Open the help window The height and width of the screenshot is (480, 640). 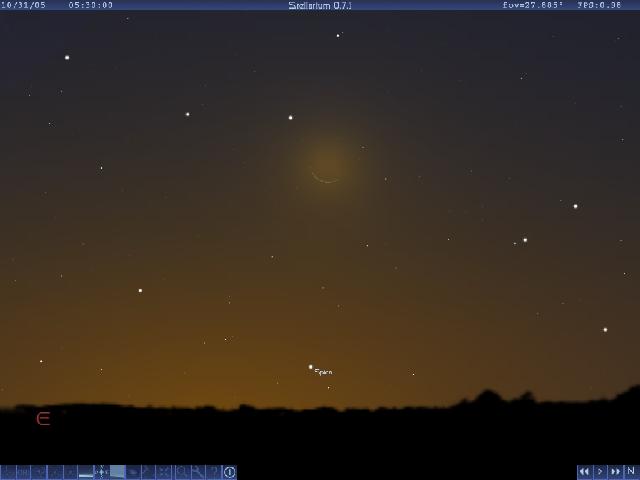[x=213, y=472]
